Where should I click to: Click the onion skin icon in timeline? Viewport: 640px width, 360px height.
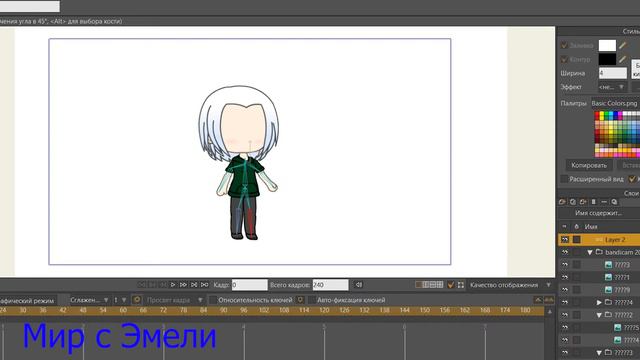[x=137, y=300]
